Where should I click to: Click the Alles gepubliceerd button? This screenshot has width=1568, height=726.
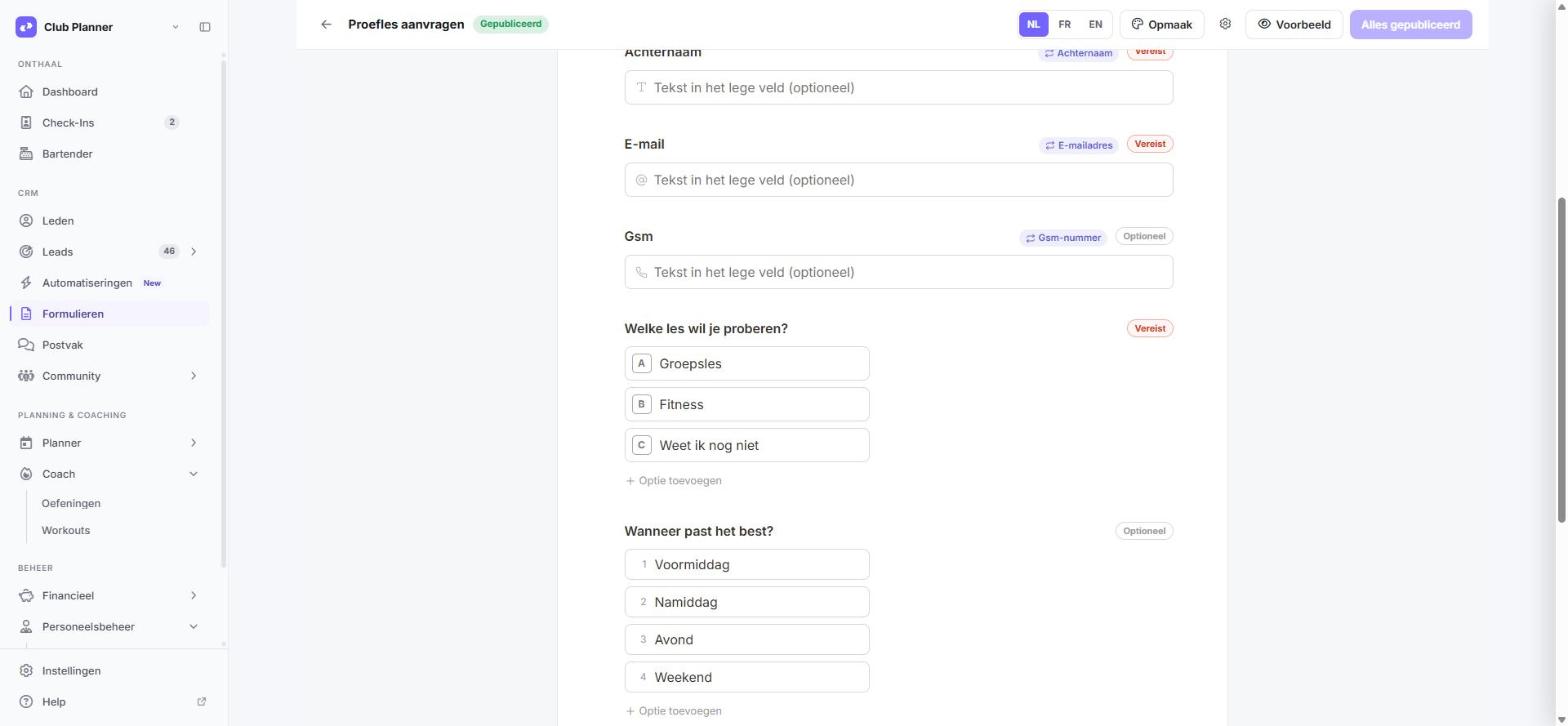click(1410, 24)
